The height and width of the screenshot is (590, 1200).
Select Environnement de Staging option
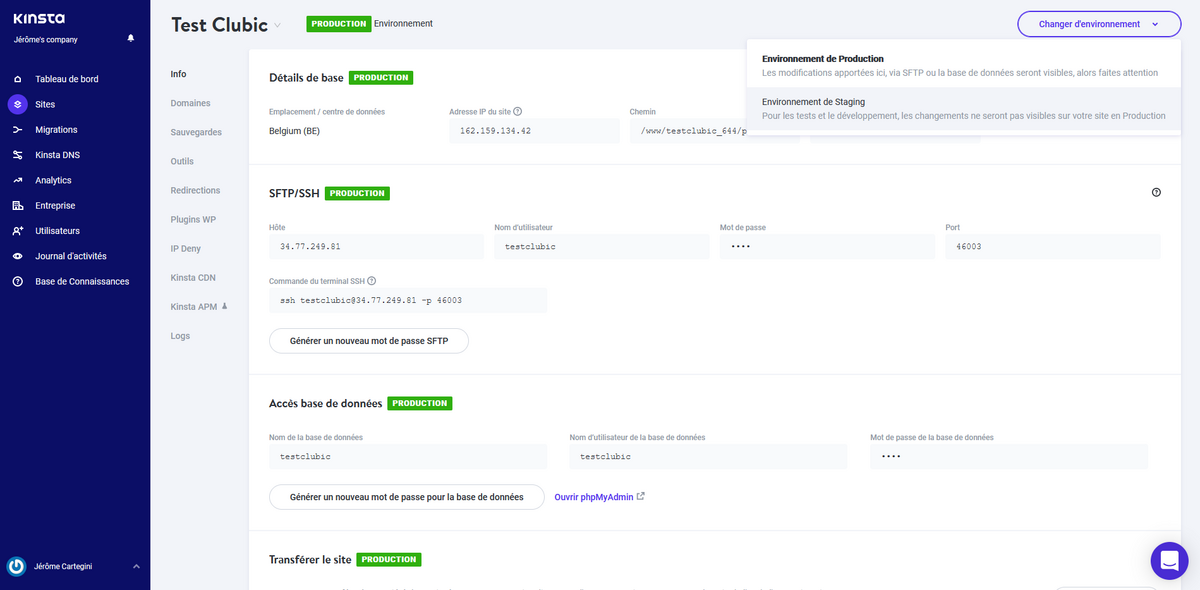tap(963, 109)
